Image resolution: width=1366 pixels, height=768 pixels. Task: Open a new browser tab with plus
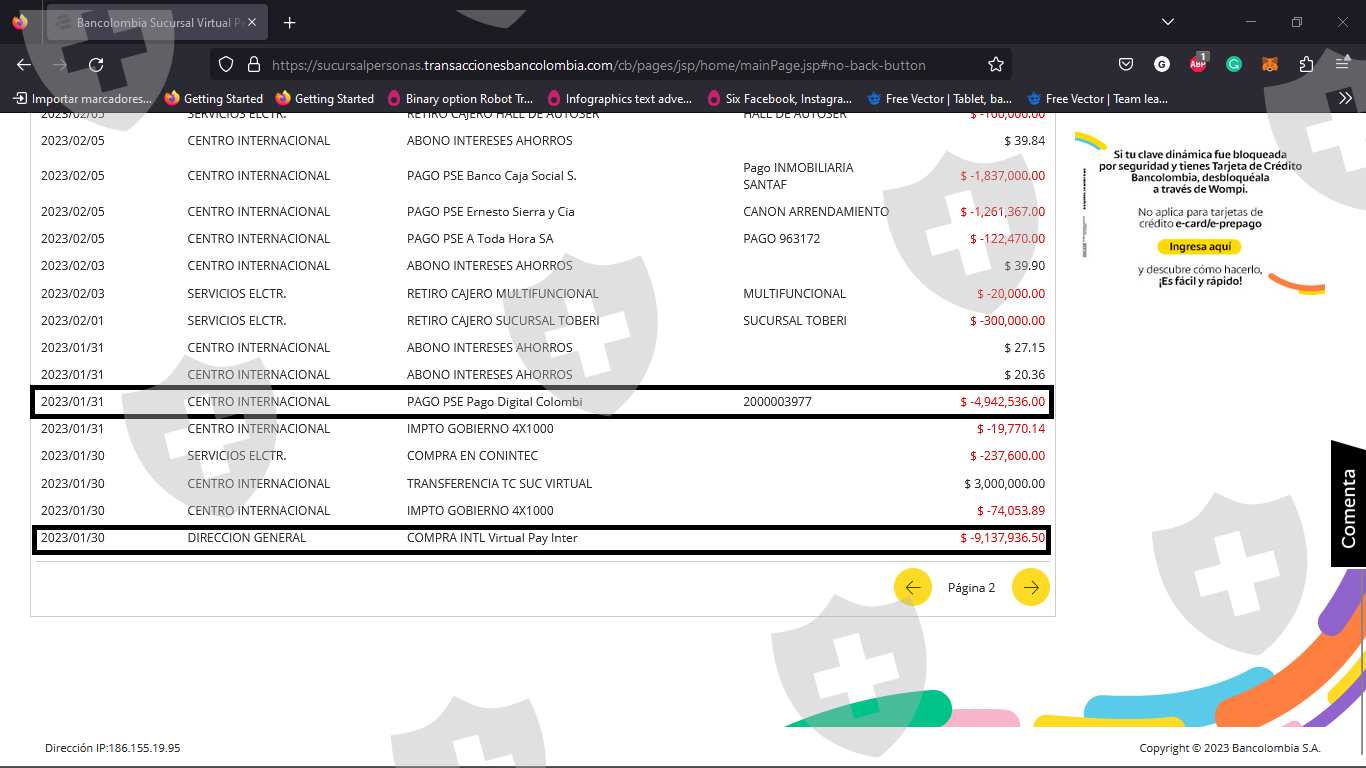(289, 22)
